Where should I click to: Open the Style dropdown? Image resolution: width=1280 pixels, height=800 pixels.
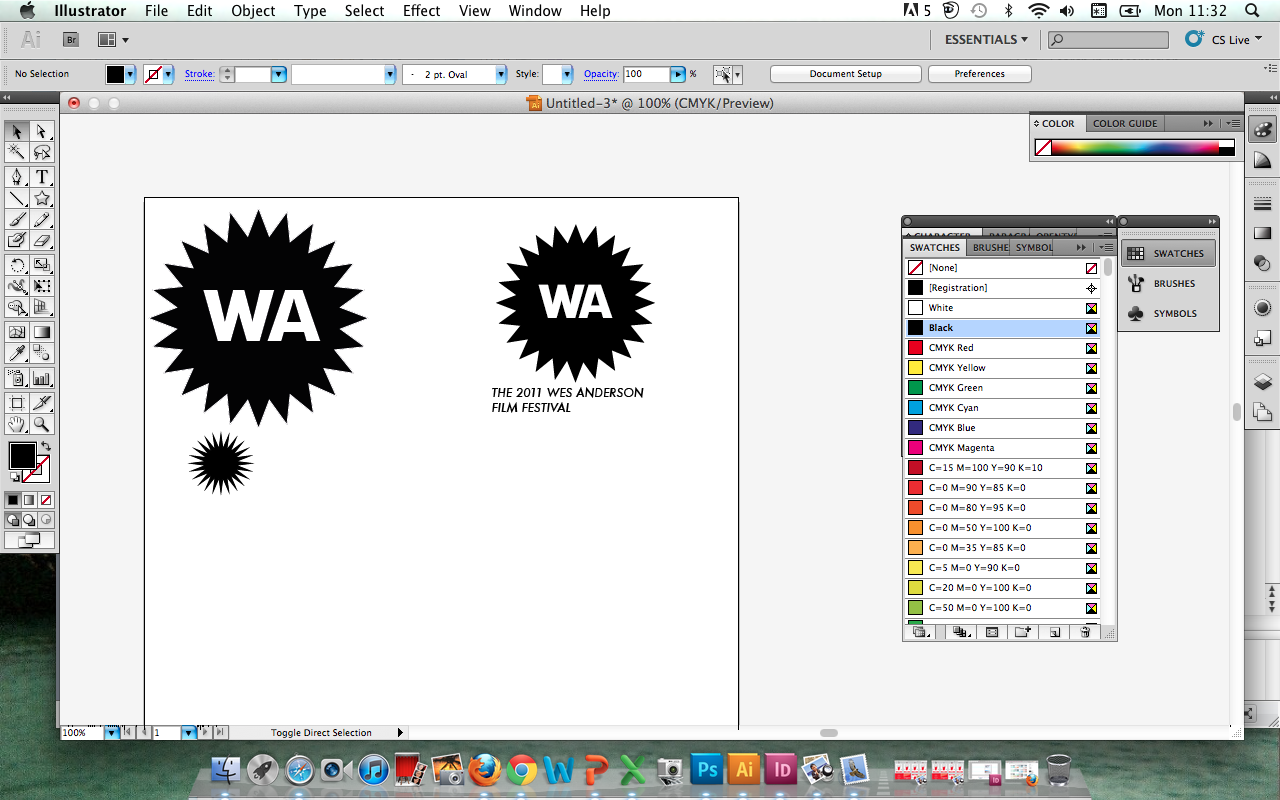point(567,74)
